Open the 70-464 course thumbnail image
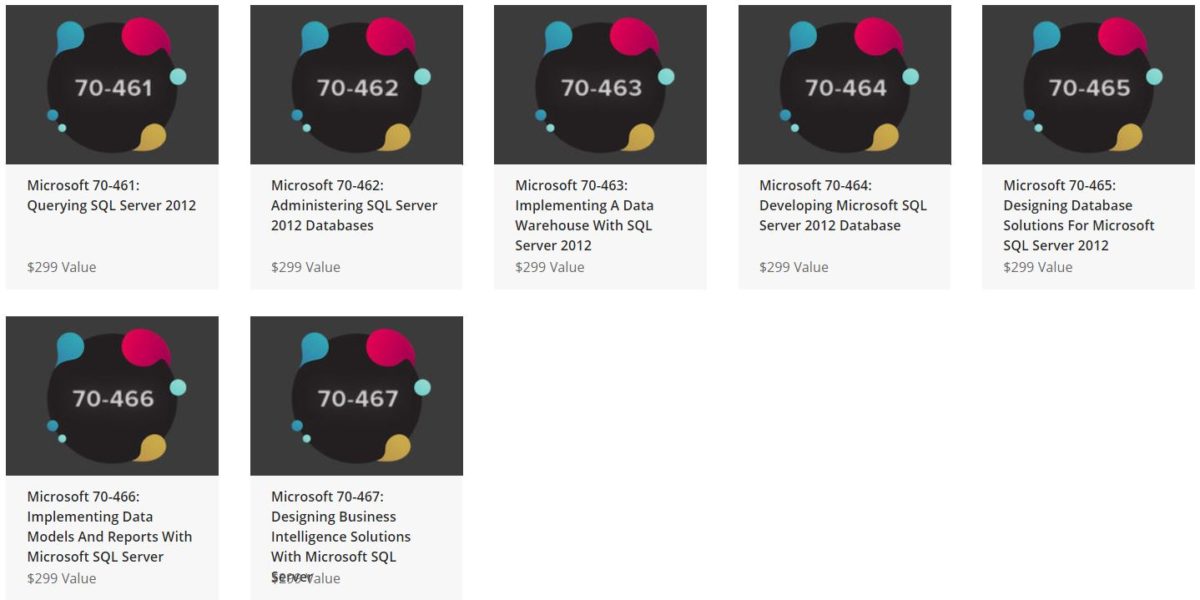 click(x=844, y=84)
